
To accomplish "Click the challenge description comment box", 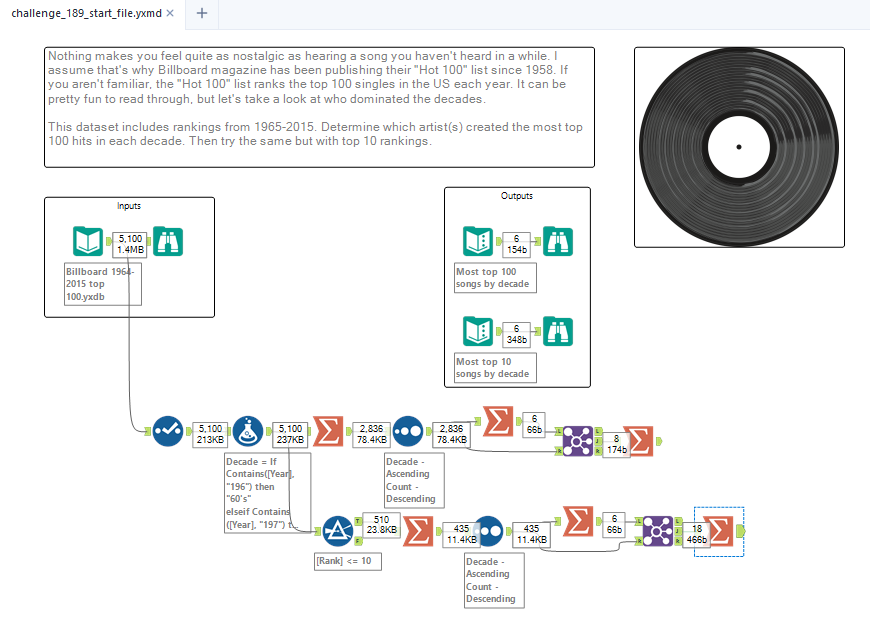I will [319, 107].
